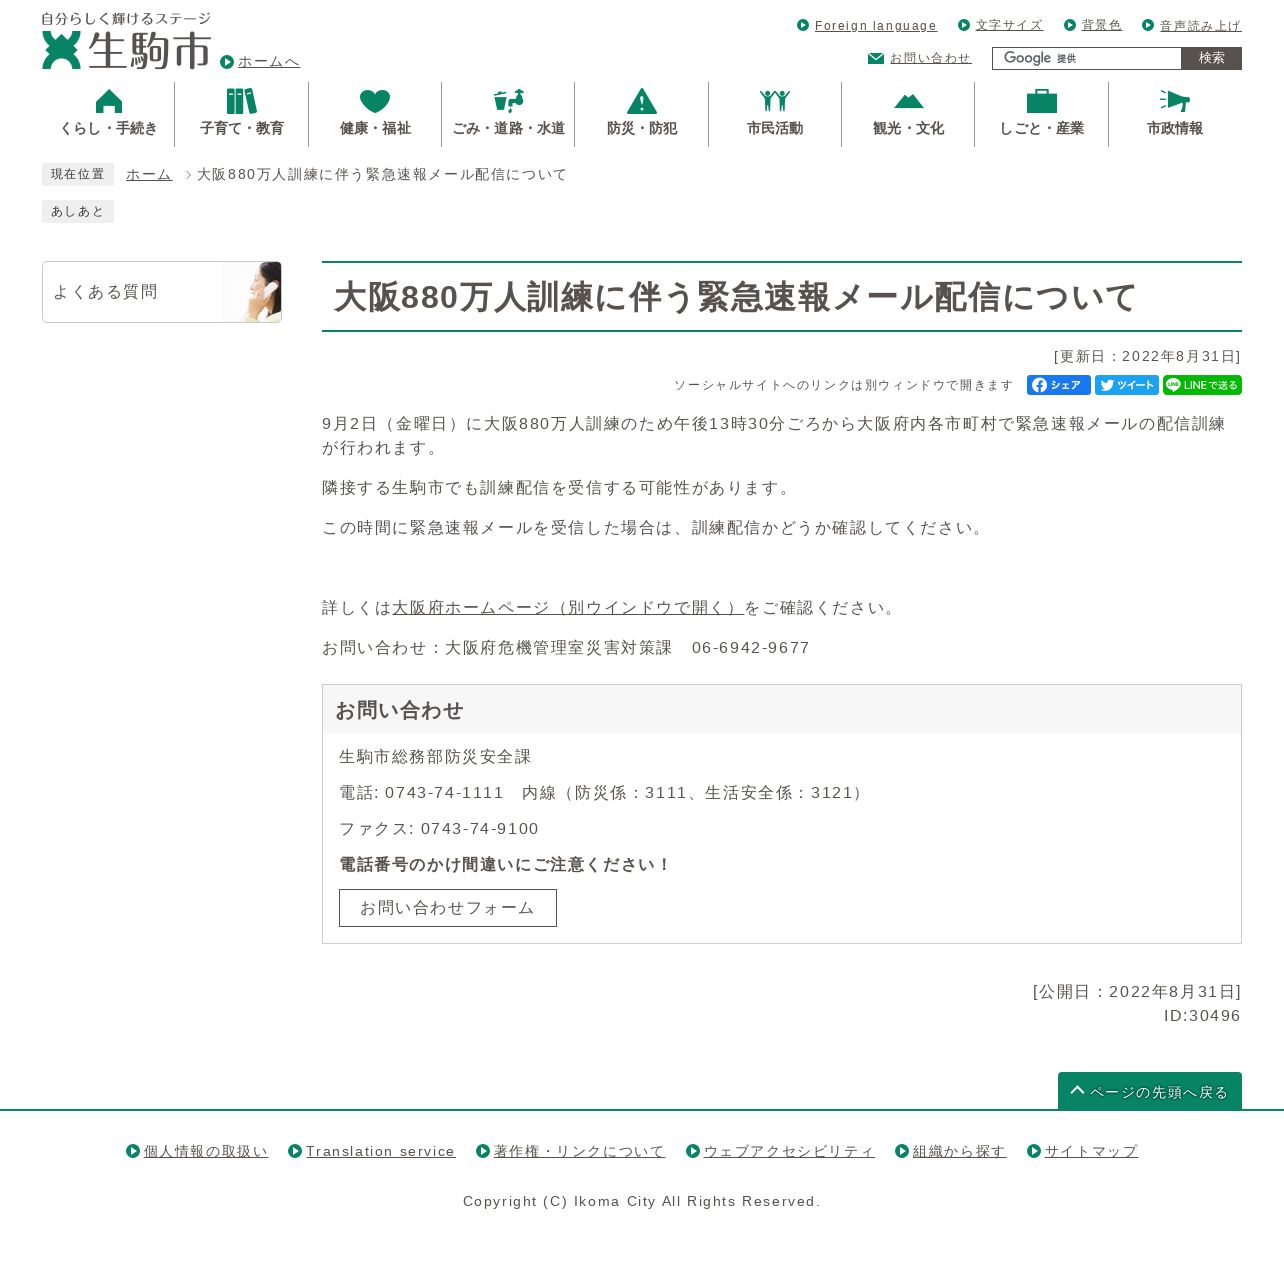Open the ごみ・道路・水道 menu label
This screenshot has width=1284, height=1263.
click(x=509, y=128)
